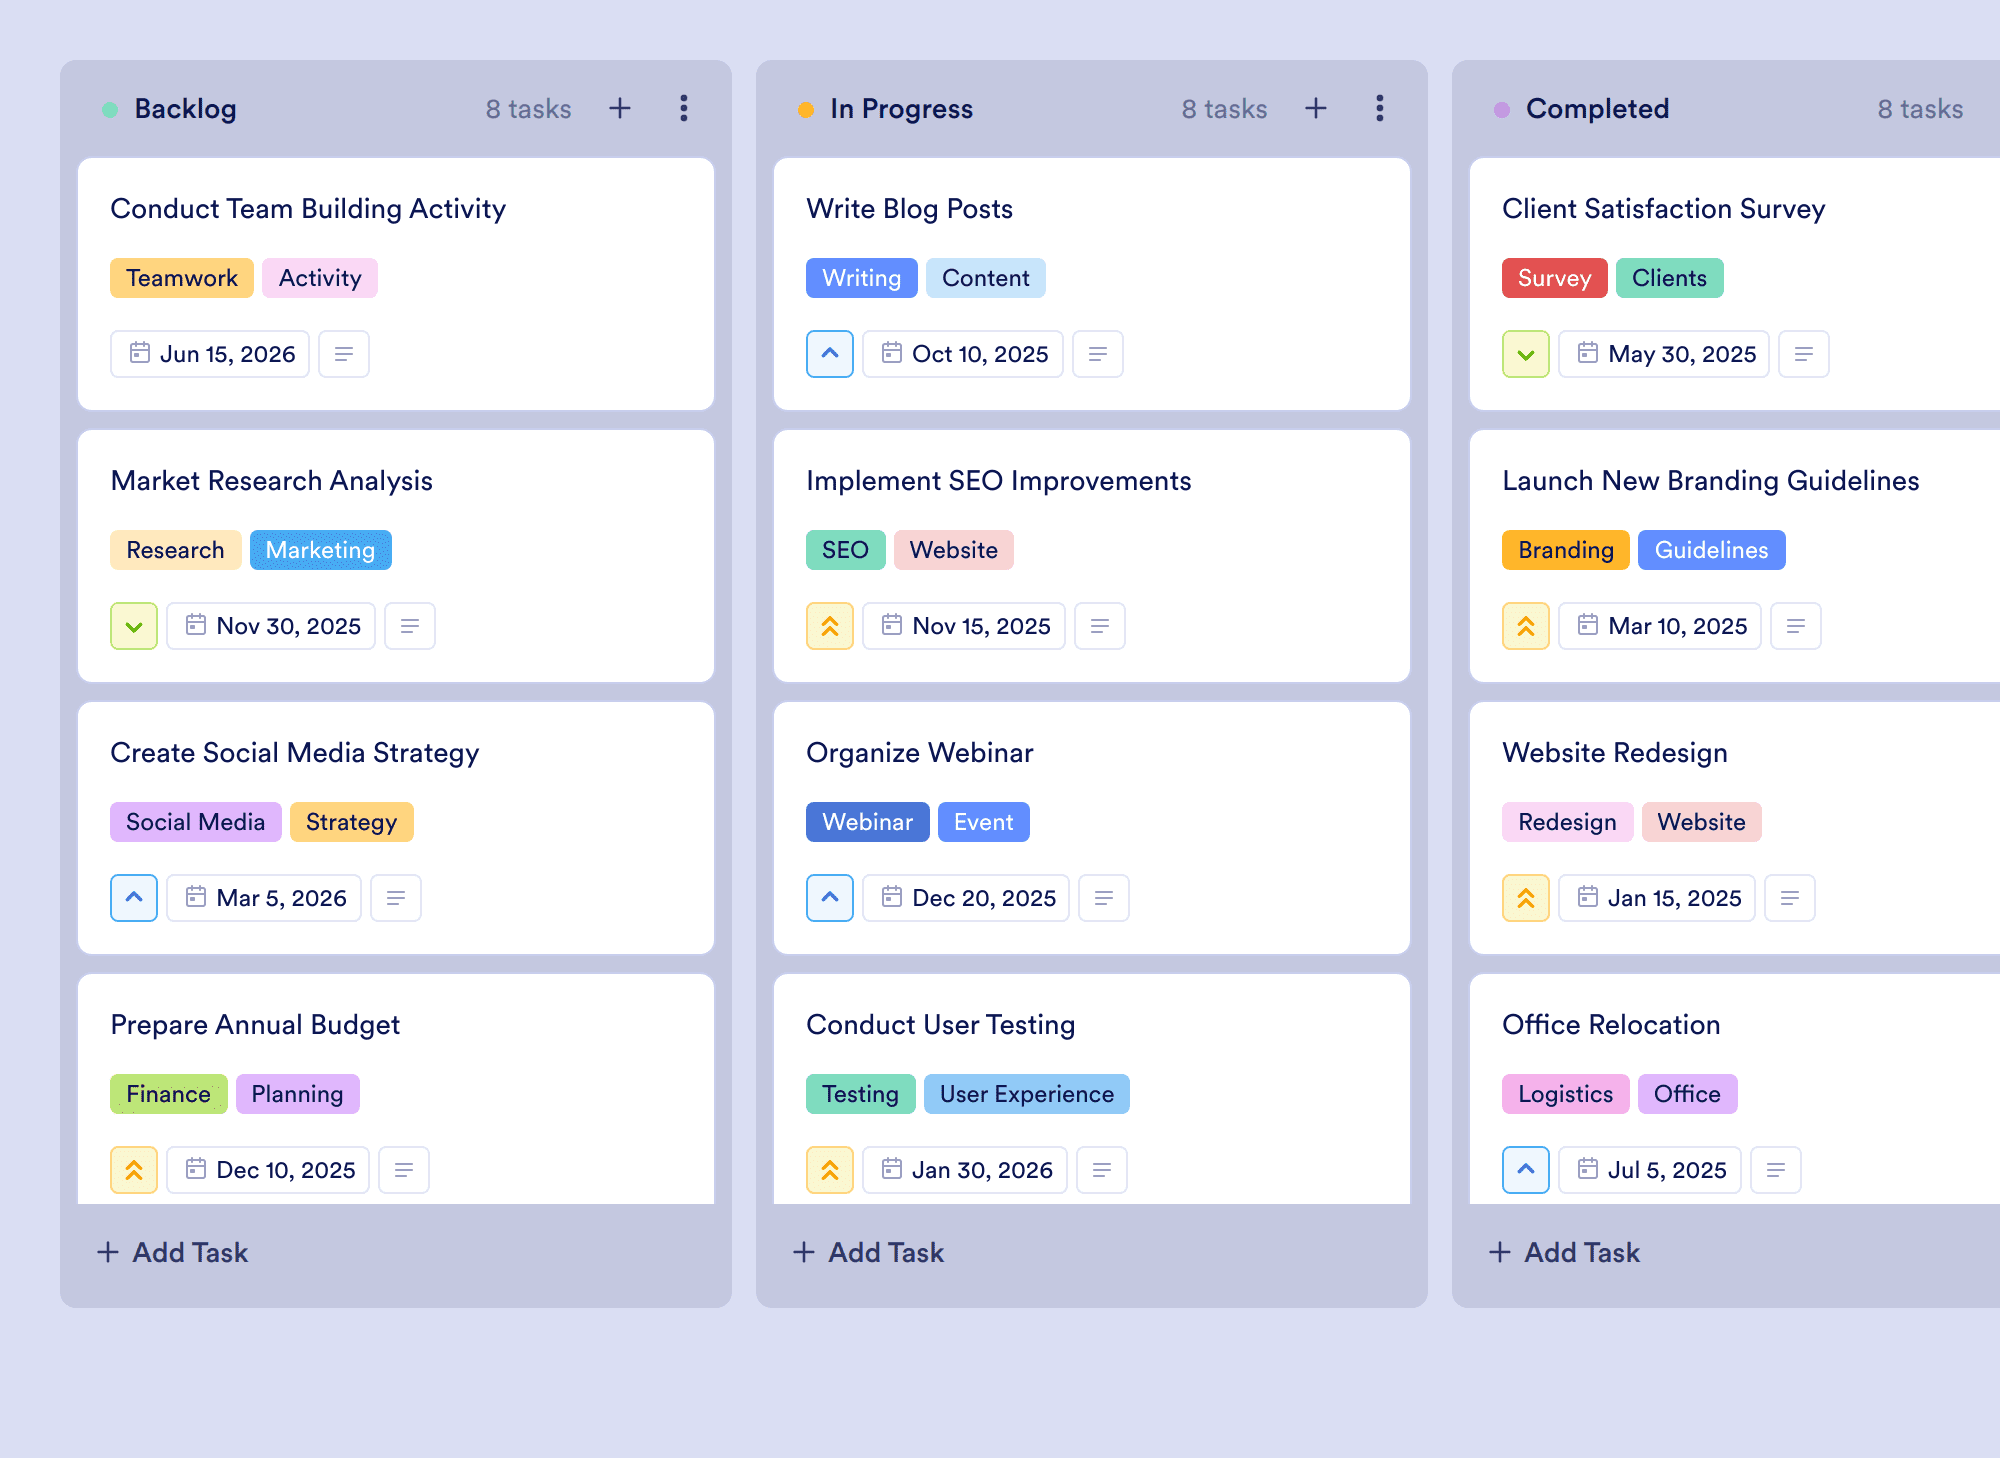Viewport: 2000px width, 1458px height.
Task: Click the plus icon in Backlog header
Action: coord(620,108)
